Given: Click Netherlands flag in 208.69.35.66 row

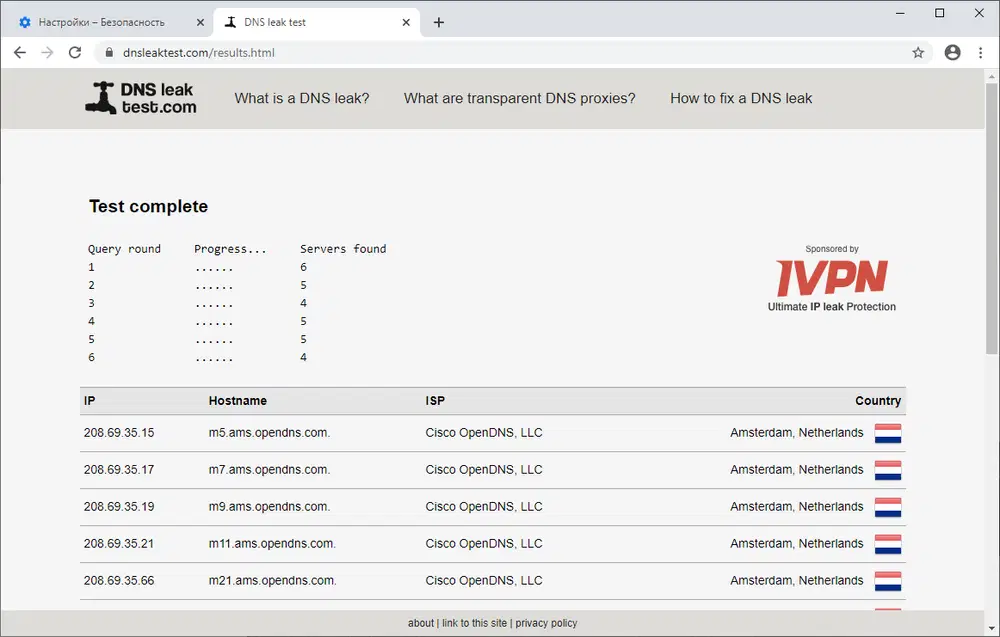Looking at the screenshot, I should click(x=888, y=582).
